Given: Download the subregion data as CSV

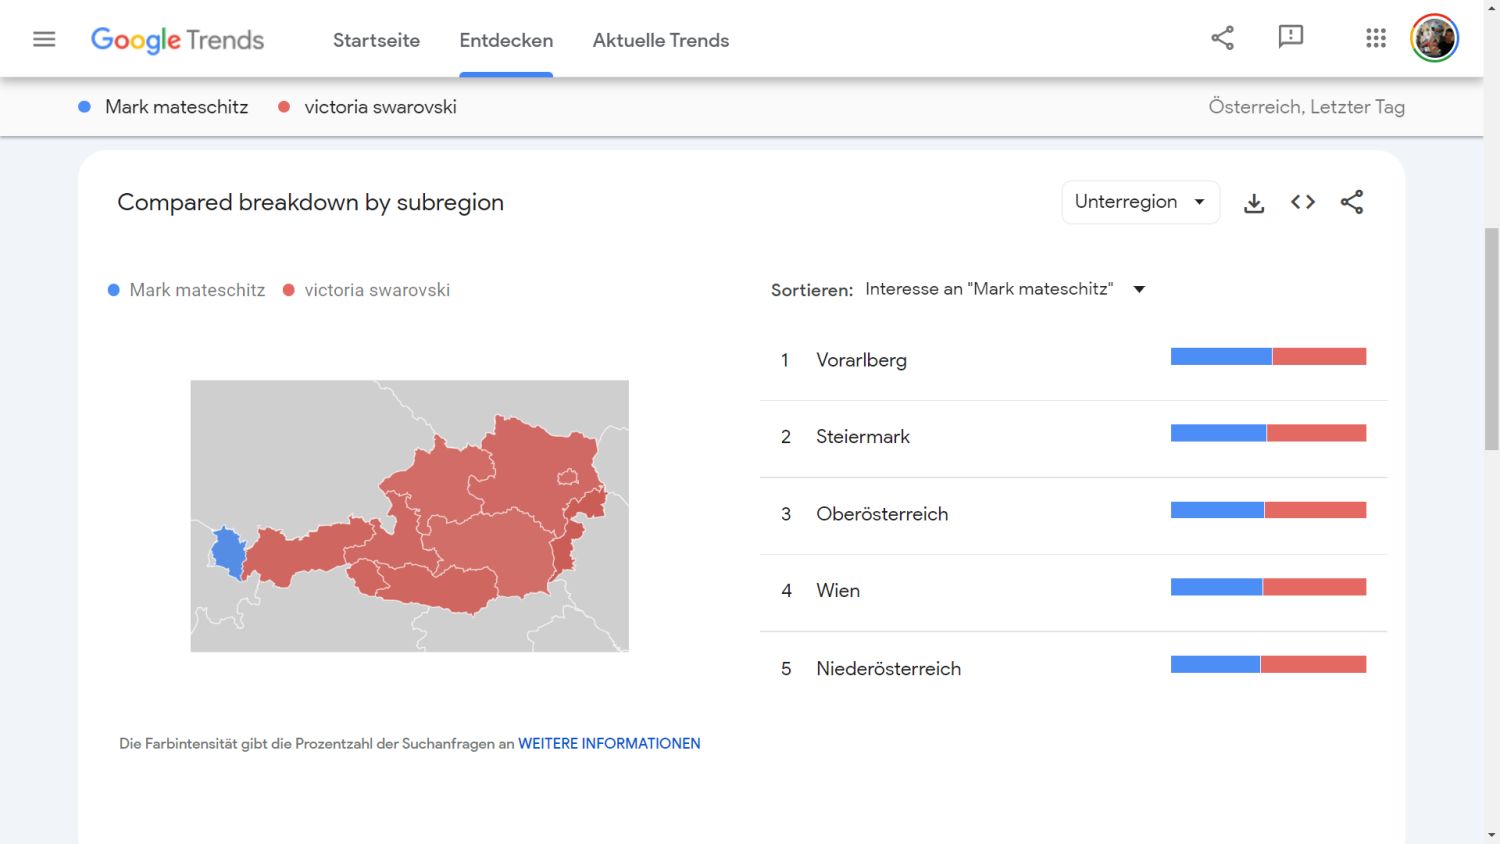Looking at the screenshot, I should coord(1254,203).
